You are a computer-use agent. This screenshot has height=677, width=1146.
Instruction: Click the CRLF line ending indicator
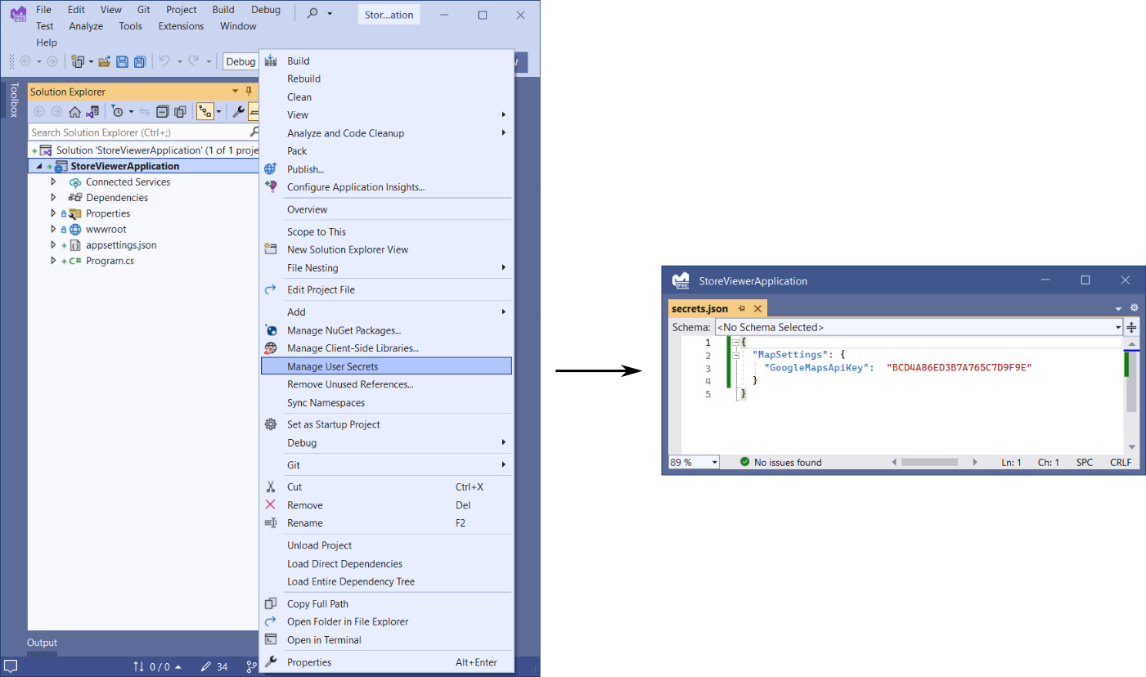tap(1120, 462)
